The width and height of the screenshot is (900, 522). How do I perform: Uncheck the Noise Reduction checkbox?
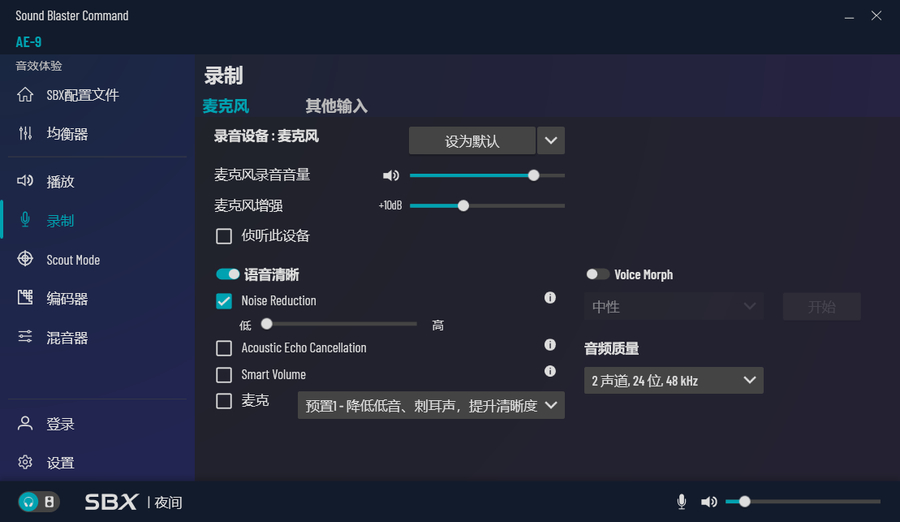click(x=224, y=301)
